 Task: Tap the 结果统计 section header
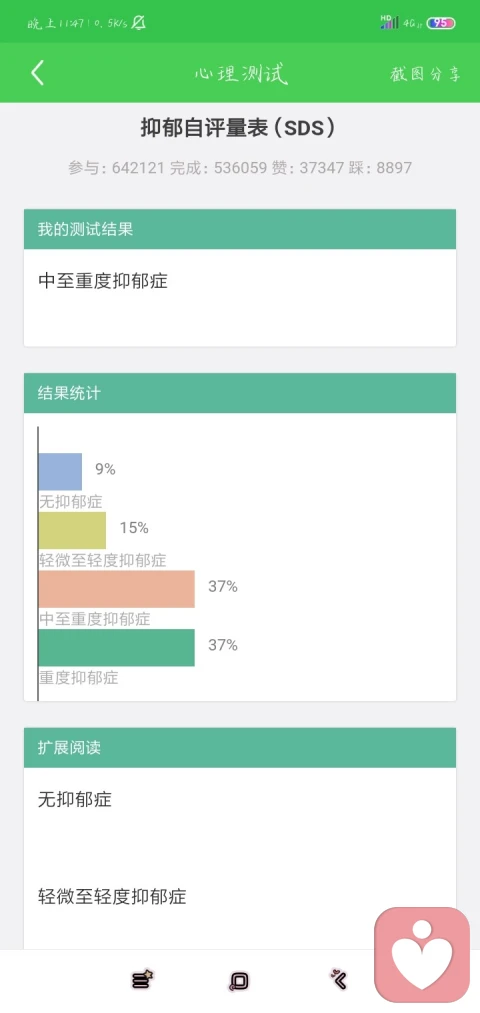click(240, 393)
